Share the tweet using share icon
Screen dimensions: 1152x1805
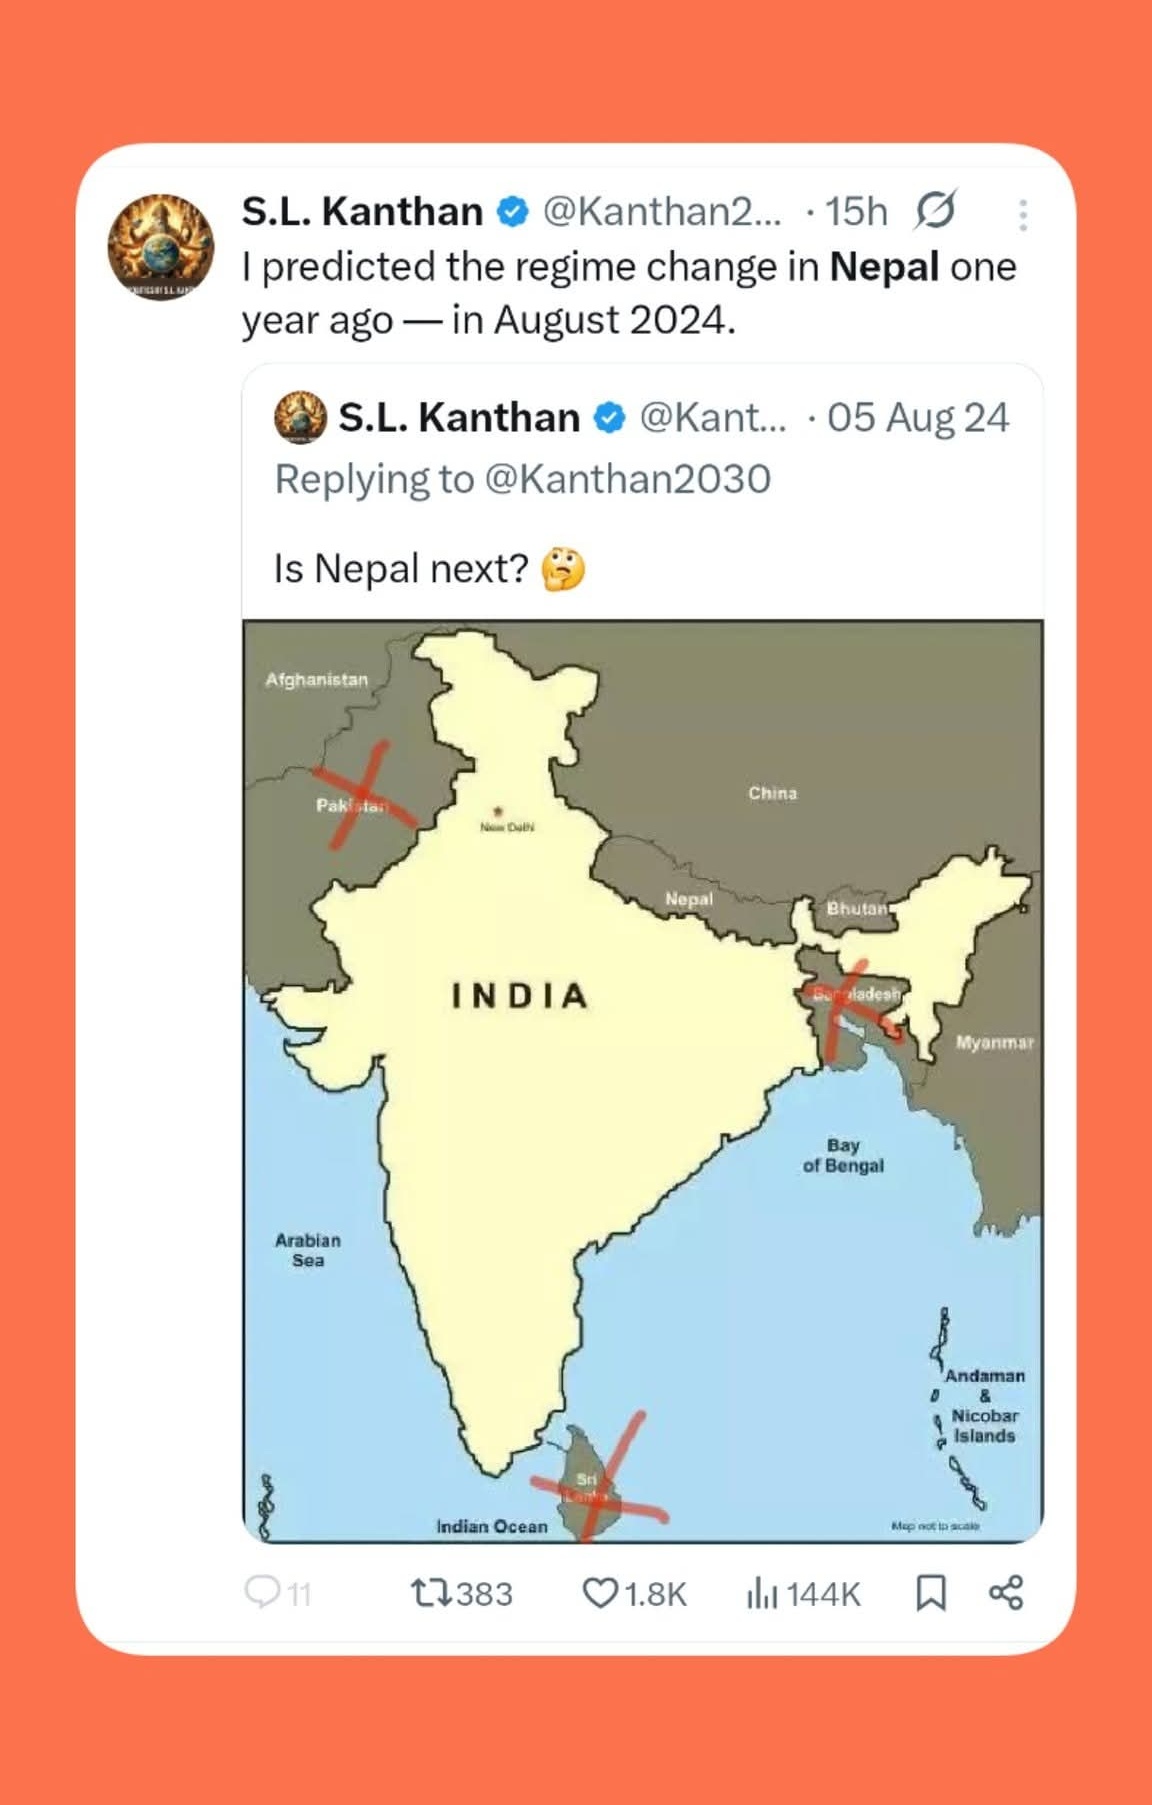pos(1006,1592)
